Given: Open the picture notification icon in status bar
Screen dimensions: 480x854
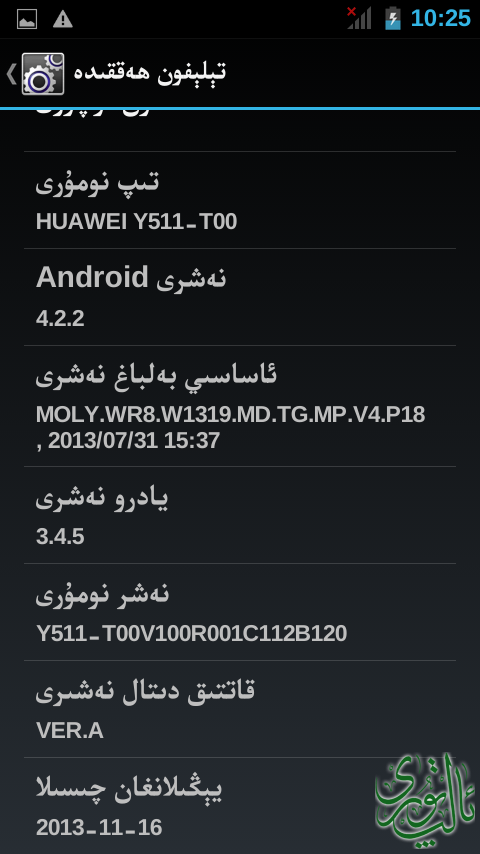Looking at the screenshot, I should tap(27, 20).
